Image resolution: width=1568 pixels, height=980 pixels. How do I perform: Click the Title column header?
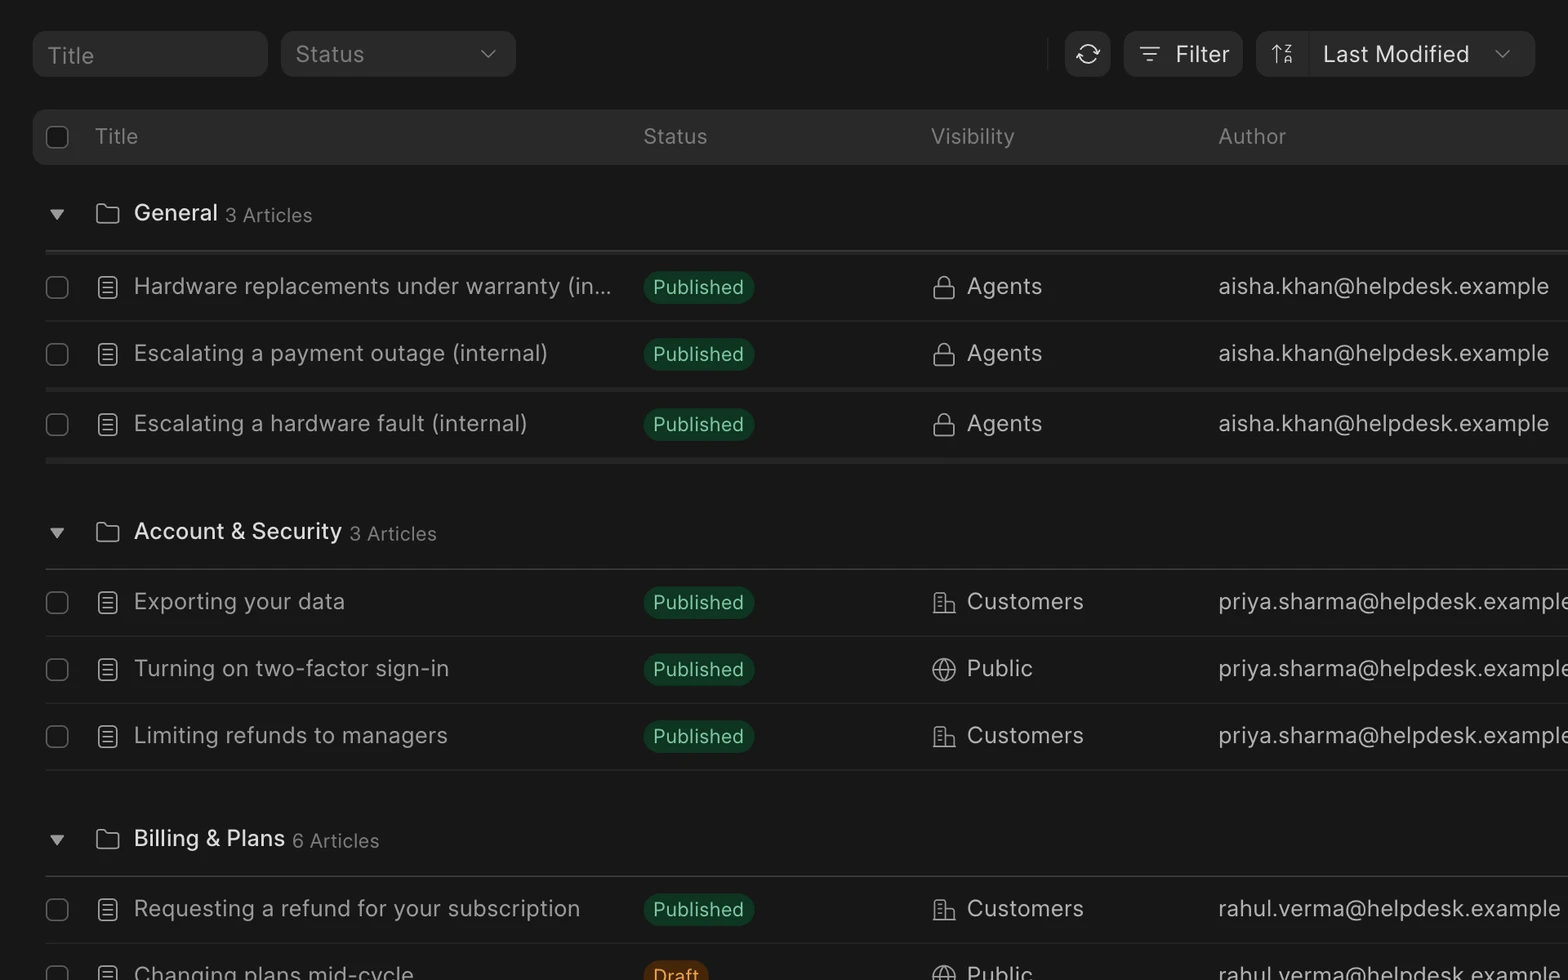coord(116,137)
